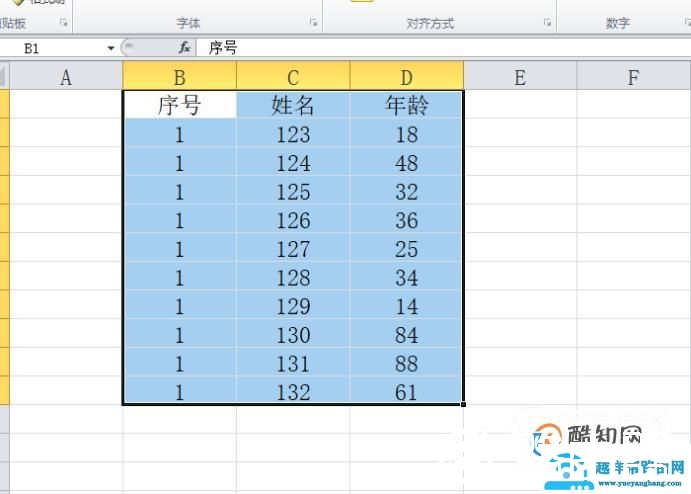The height and width of the screenshot is (494, 691).
Task: Select the cell containing 126
Action: (x=293, y=219)
